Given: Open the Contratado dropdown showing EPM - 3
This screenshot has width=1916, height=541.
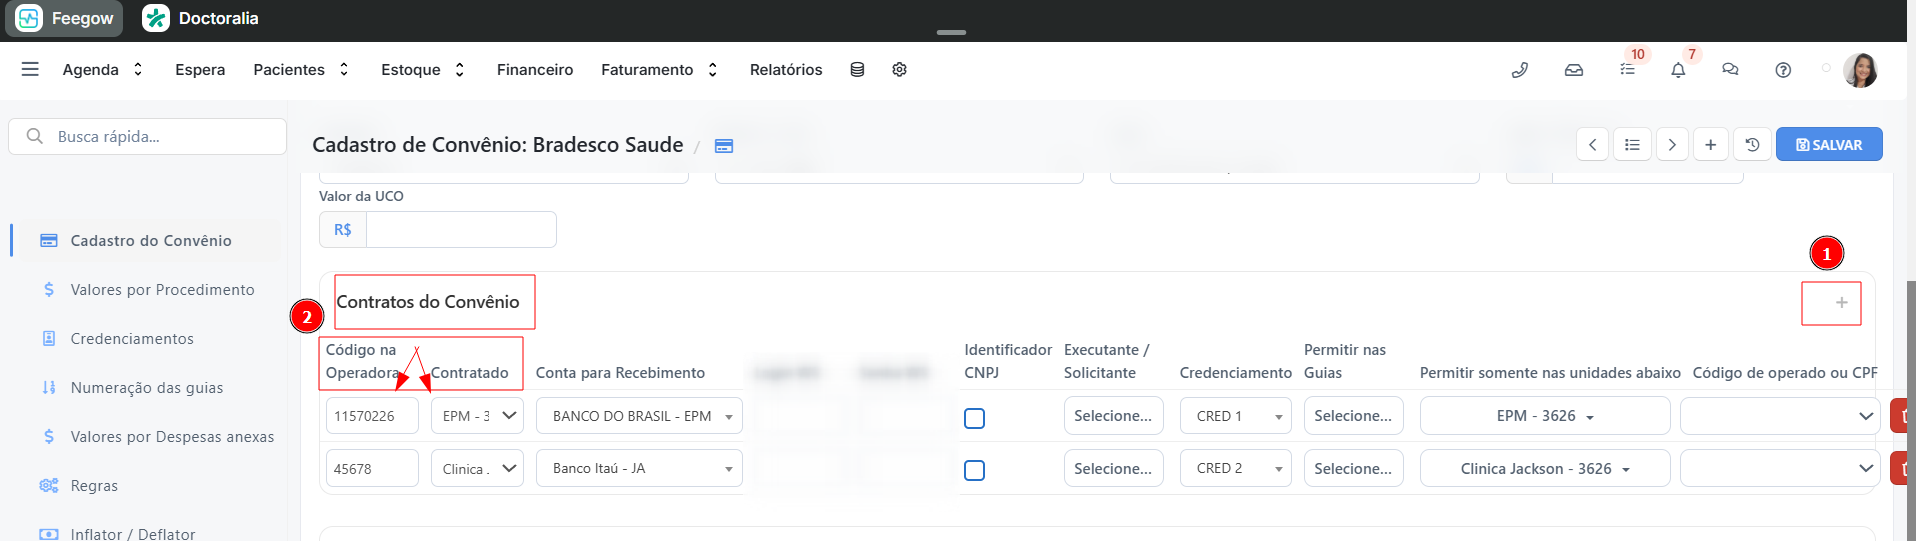Looking at the screenshot, I should pos(477,416).
